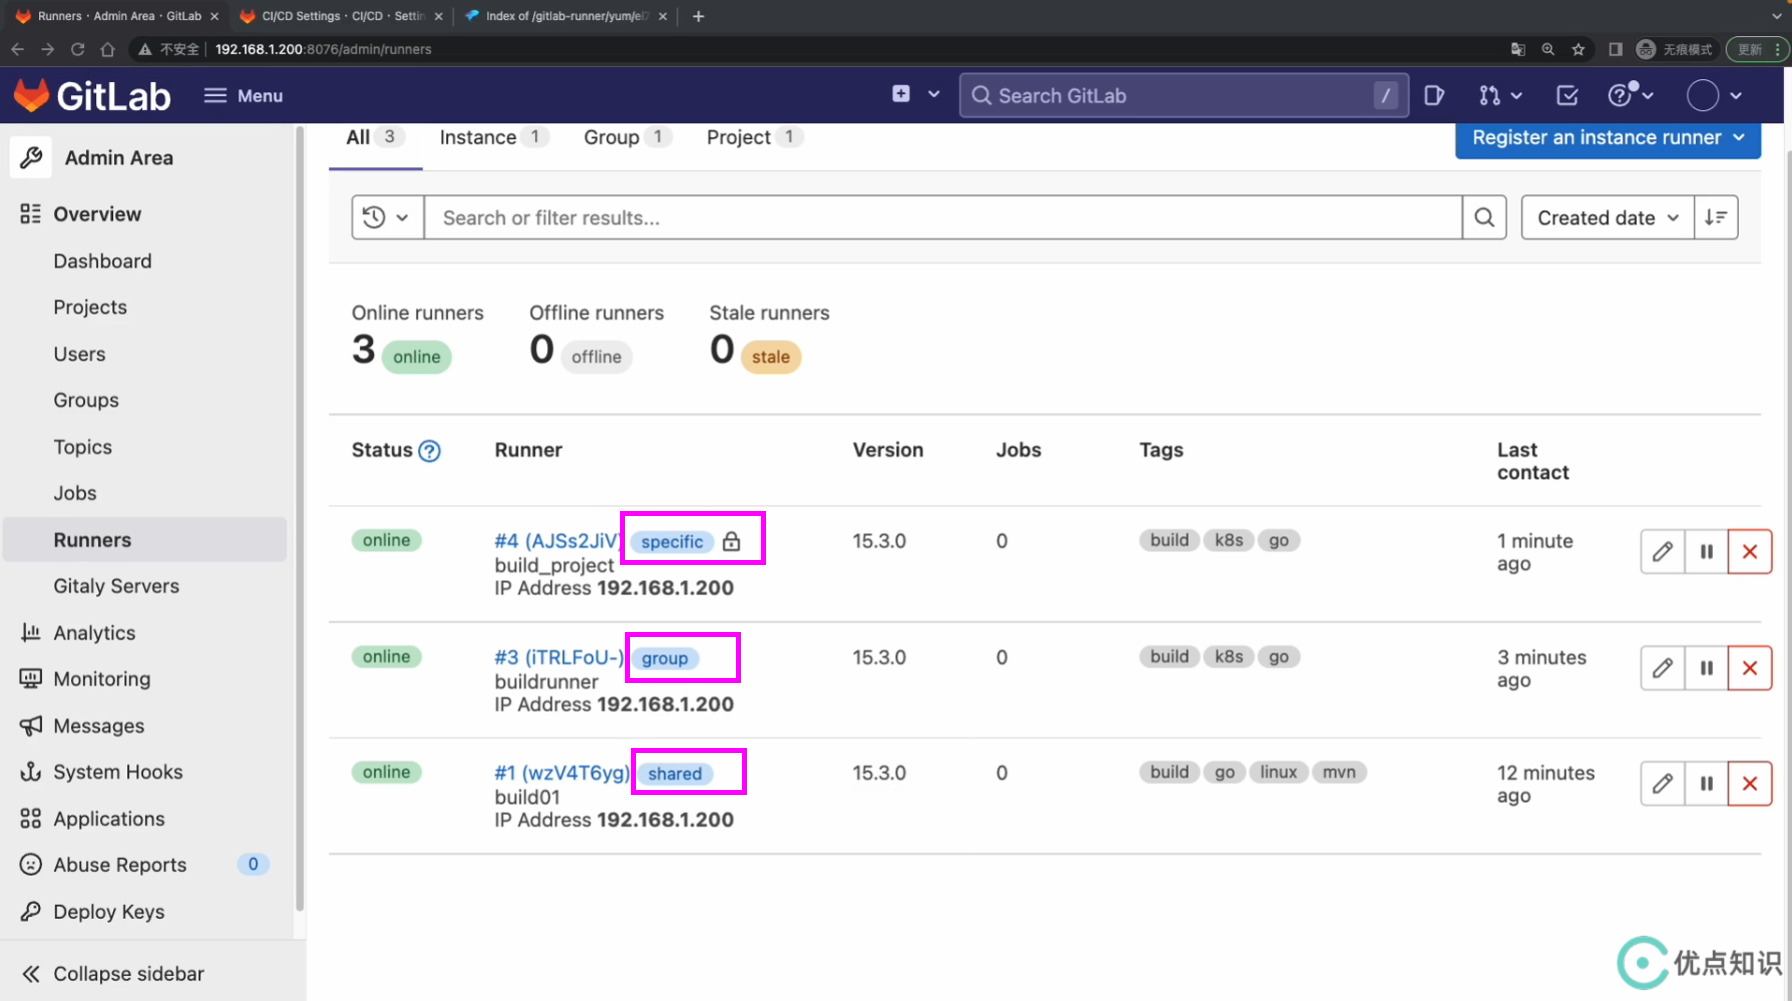Switch to the Group runners tab

pos(627,138)
